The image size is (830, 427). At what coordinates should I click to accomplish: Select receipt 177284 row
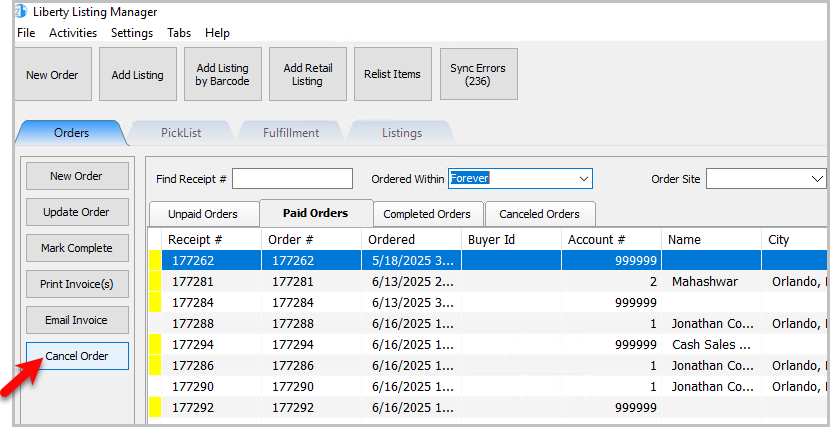click(x=488, y=303)
